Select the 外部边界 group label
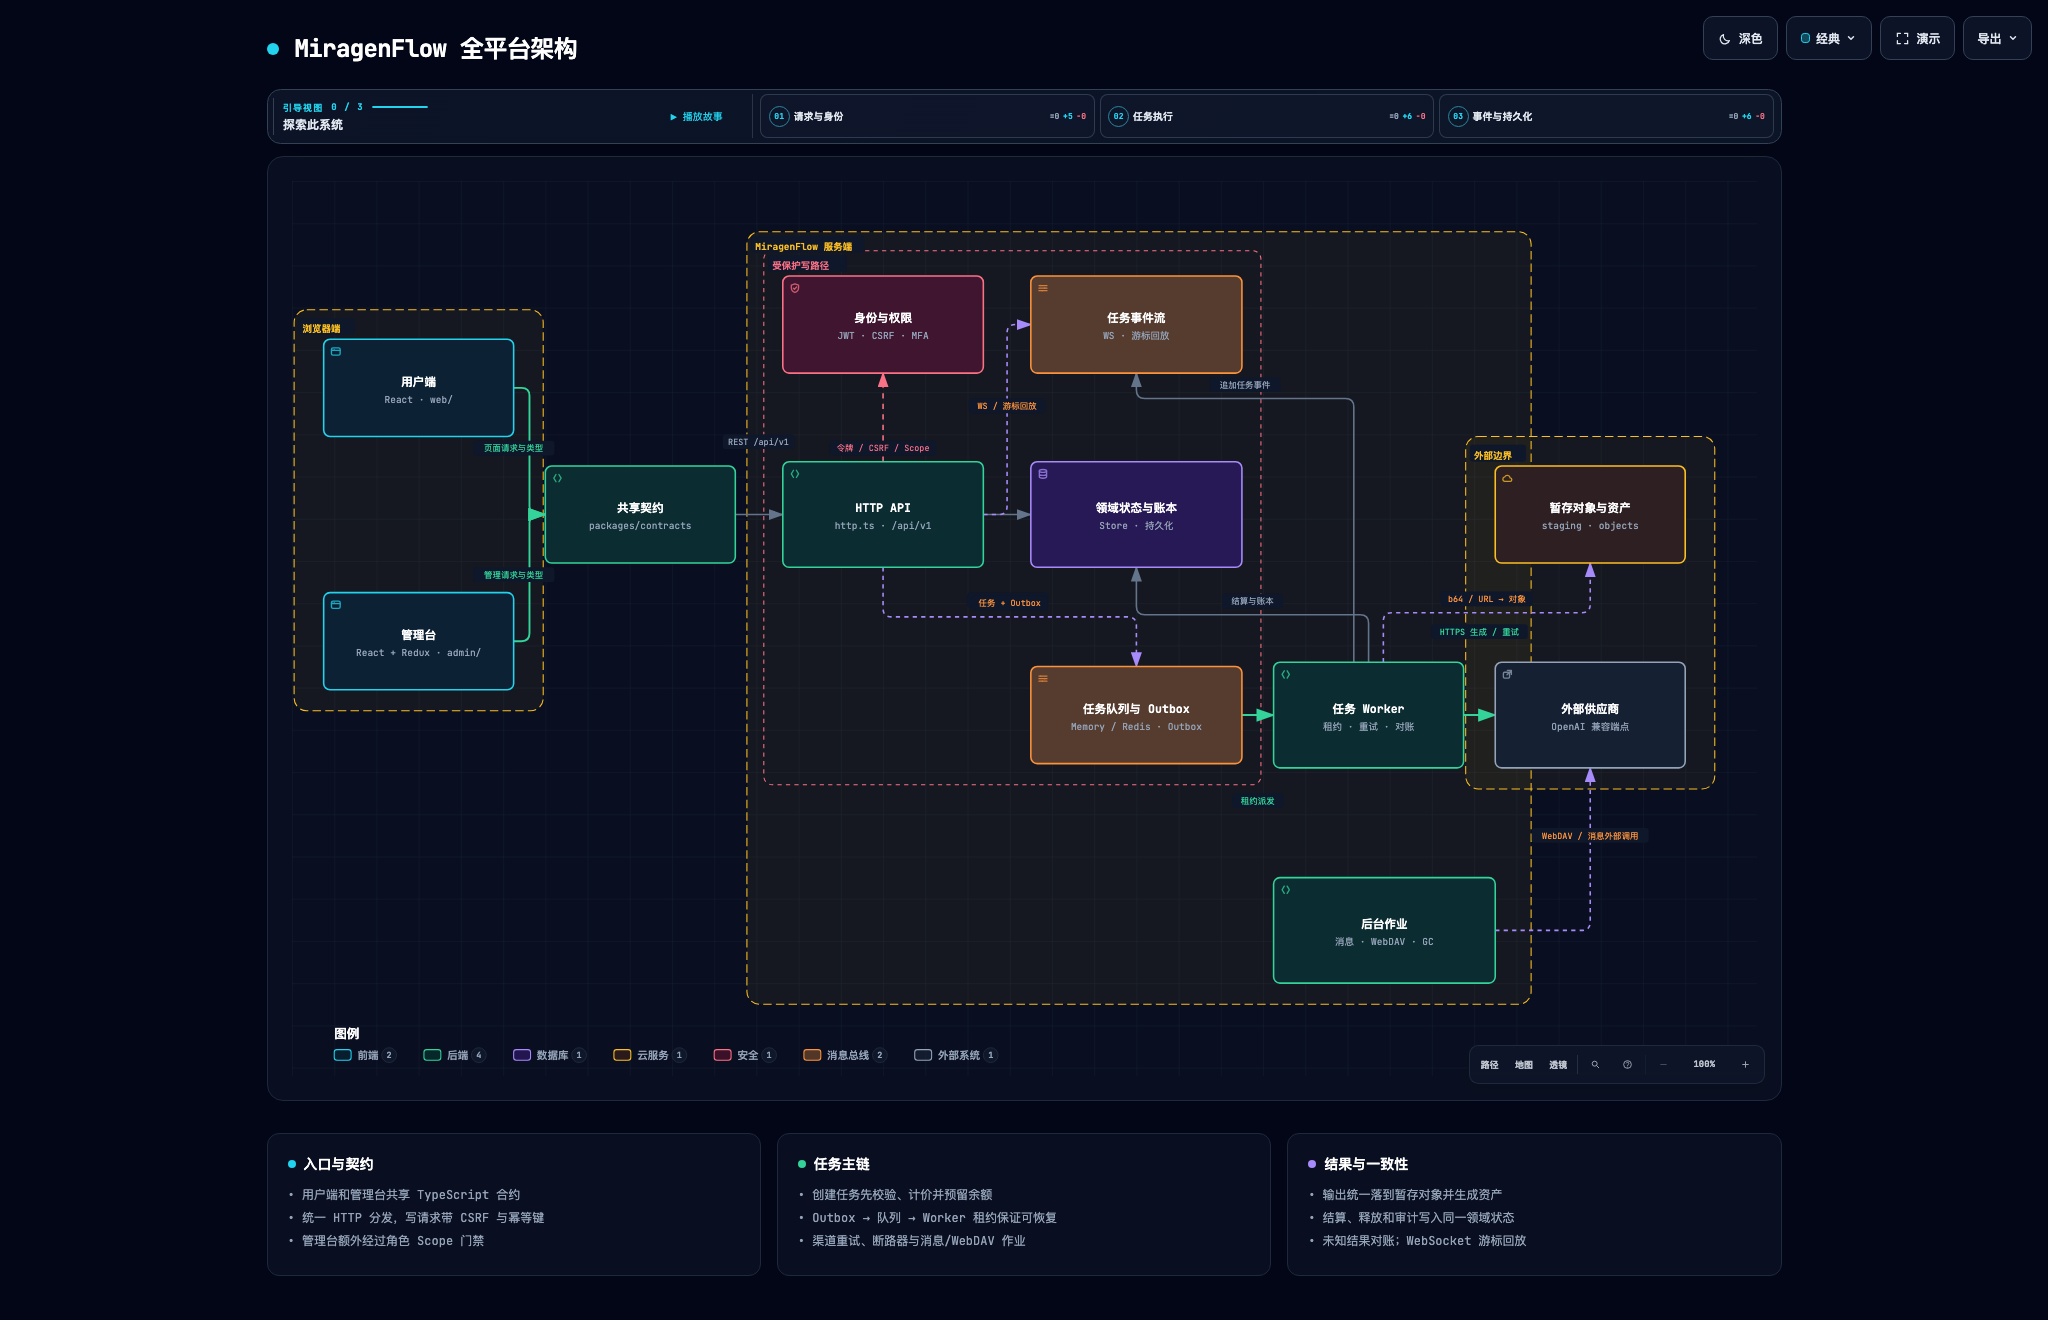2048x1320 pixels. (1493, 455)
